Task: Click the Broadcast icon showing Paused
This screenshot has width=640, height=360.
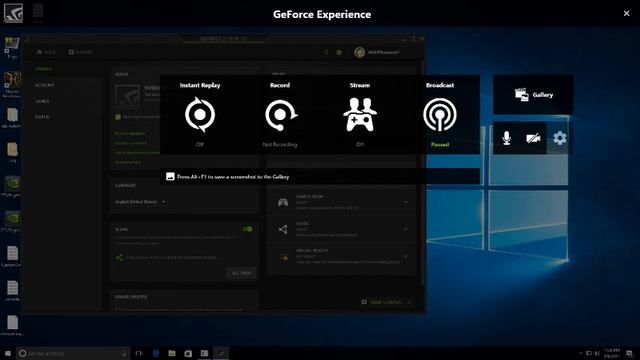Action: [440, 115]
